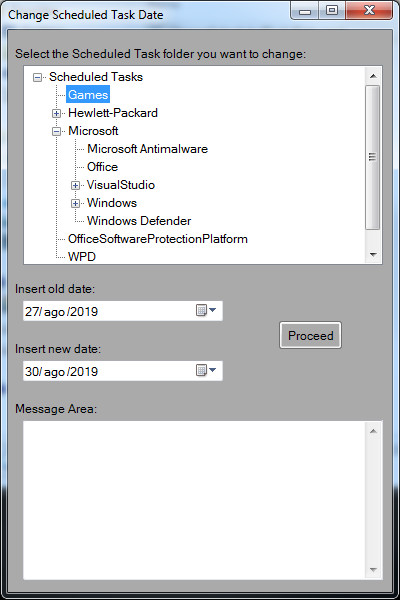This screenshot has width=400, height=600.
Task: Select the Games folder
Action: tap(88, 95)
